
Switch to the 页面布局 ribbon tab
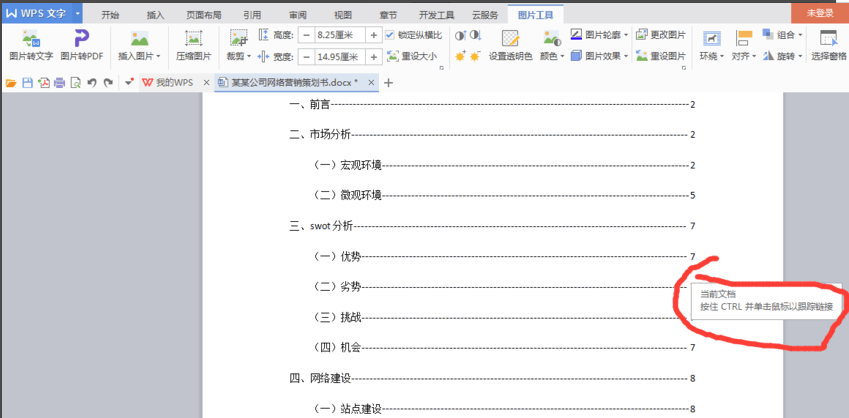click(204, 15)
